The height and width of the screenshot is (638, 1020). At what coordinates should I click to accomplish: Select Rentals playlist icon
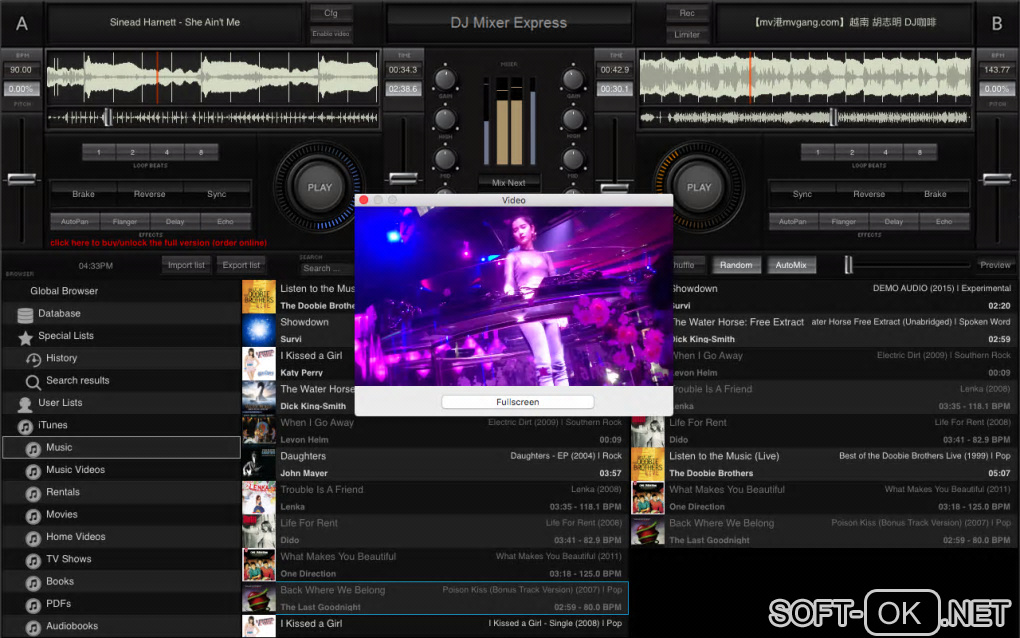coord(33,494)
